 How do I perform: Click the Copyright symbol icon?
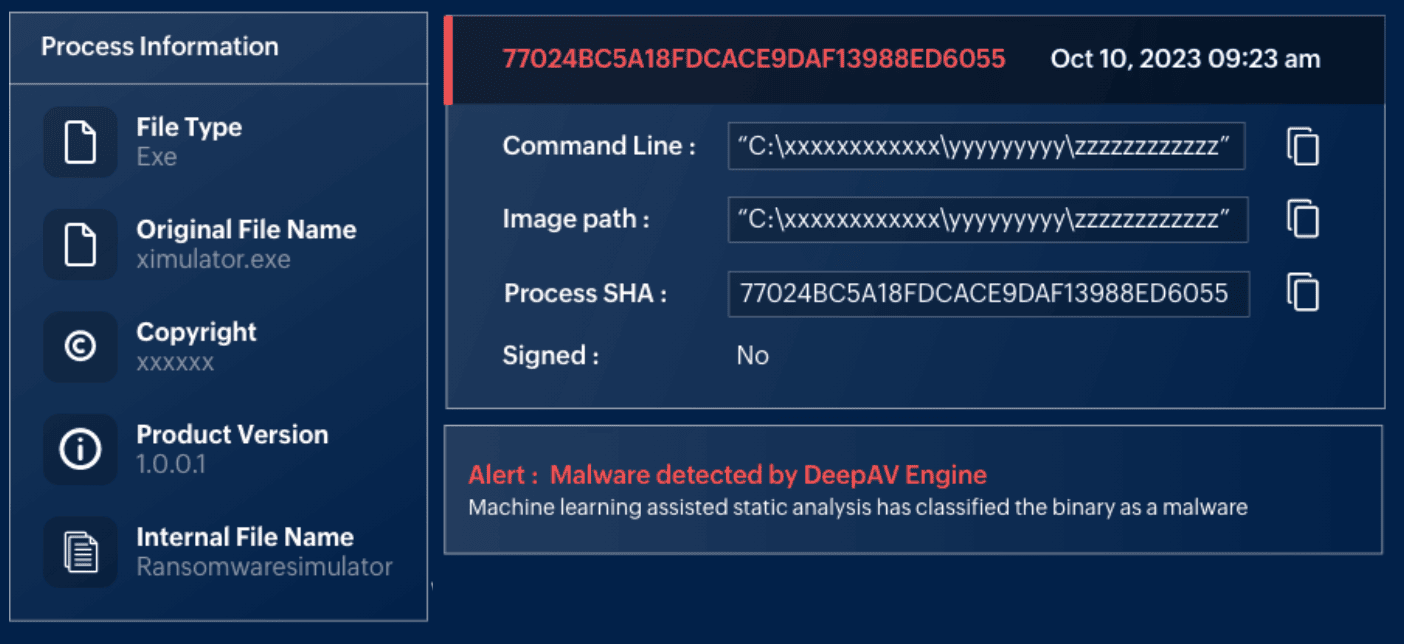80,347
